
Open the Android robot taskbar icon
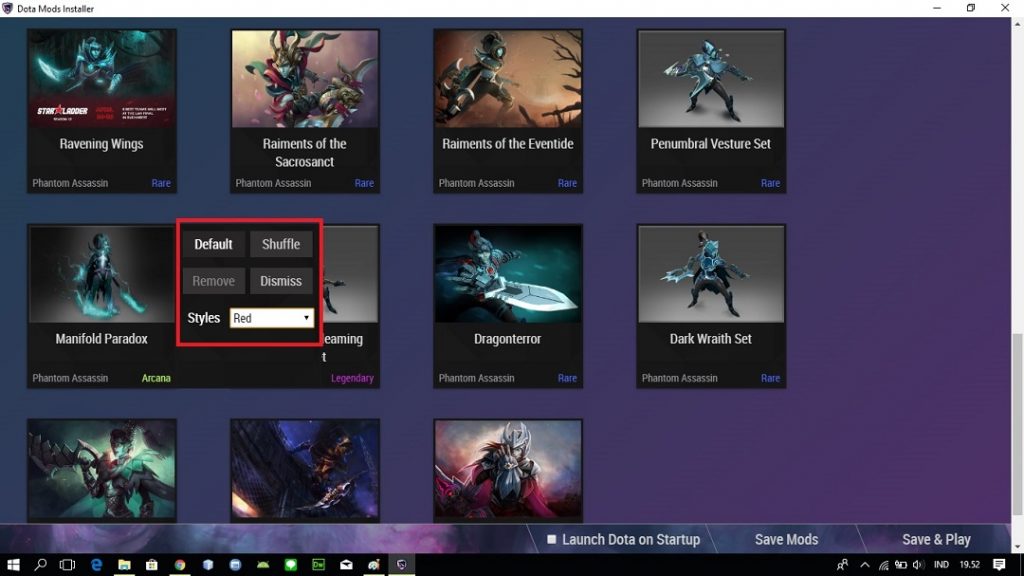point(263,565)
